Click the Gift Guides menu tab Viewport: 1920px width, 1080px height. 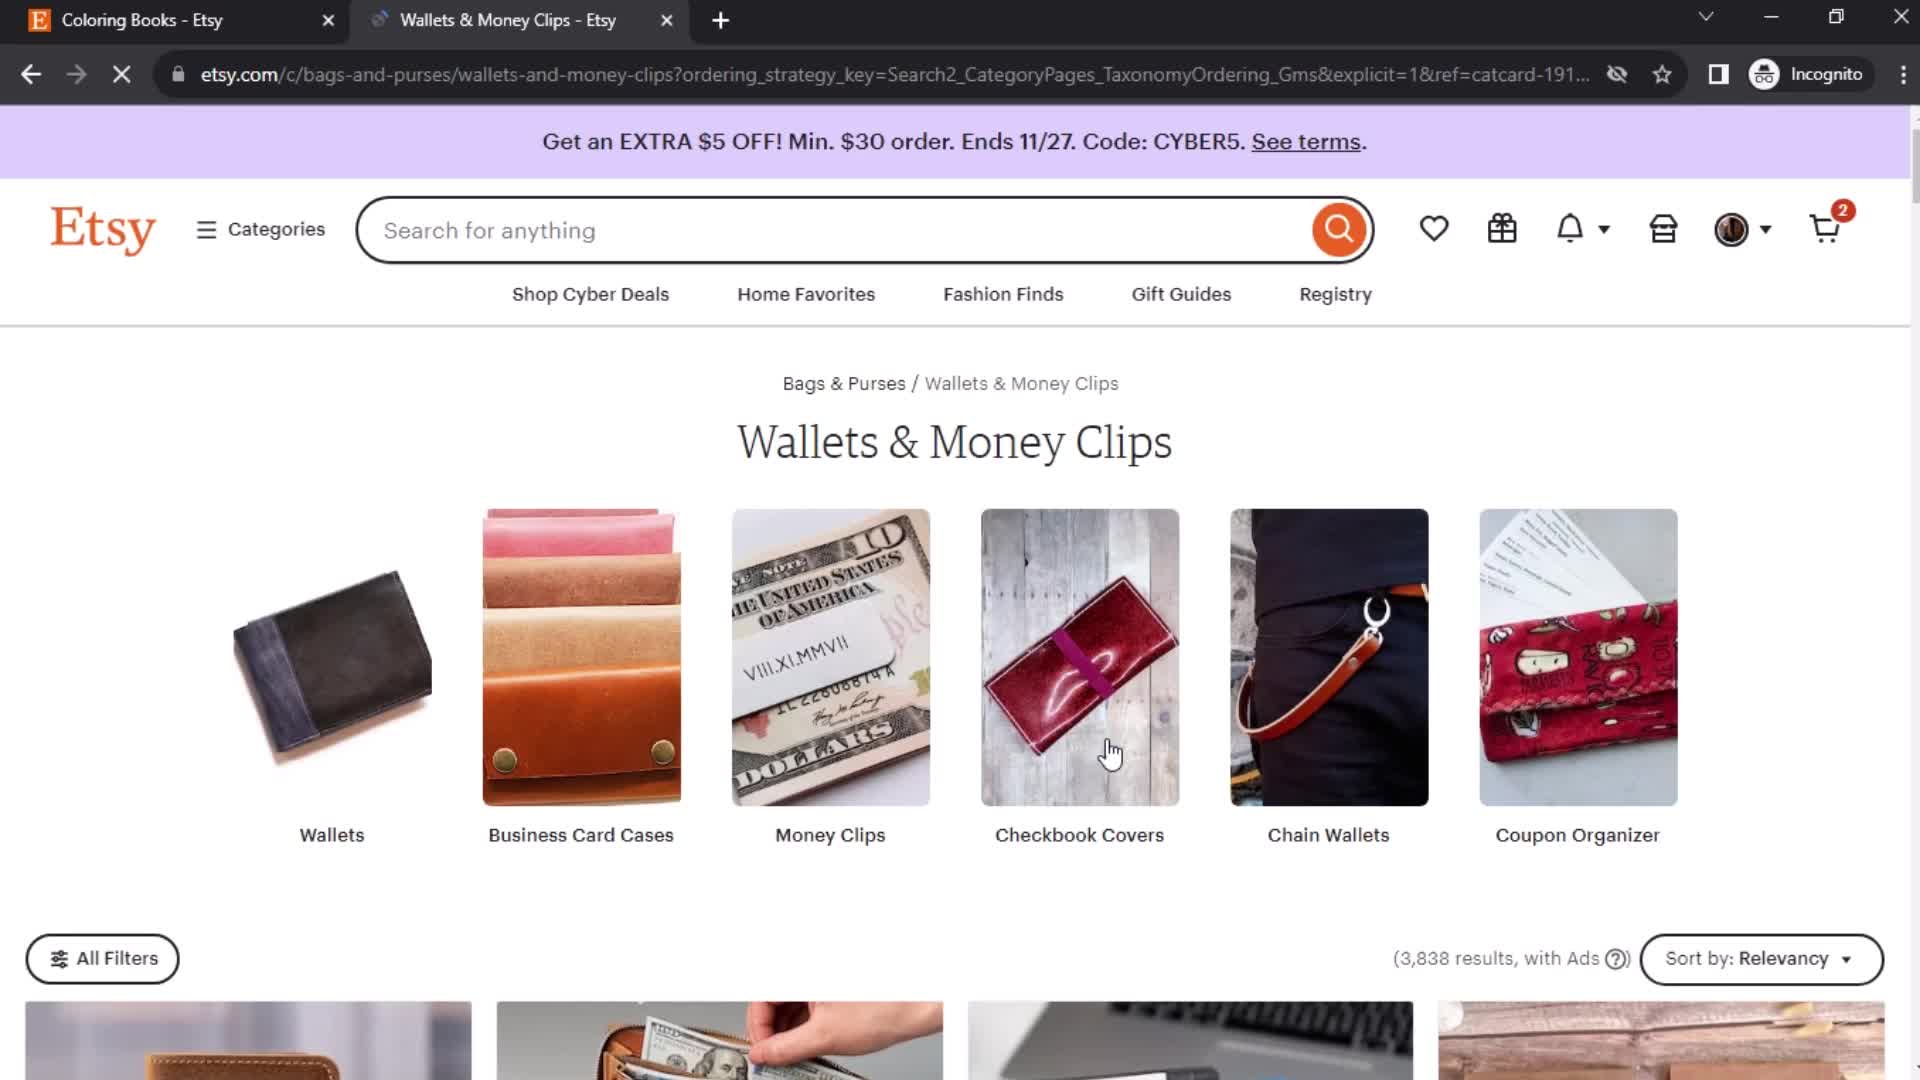1182,294
